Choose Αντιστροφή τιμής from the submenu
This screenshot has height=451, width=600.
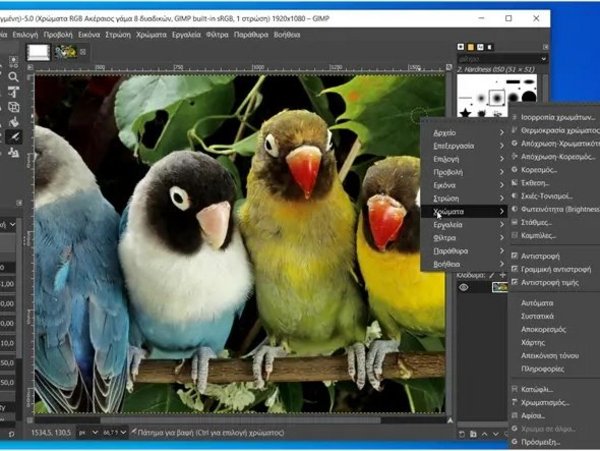coord(548,283)
